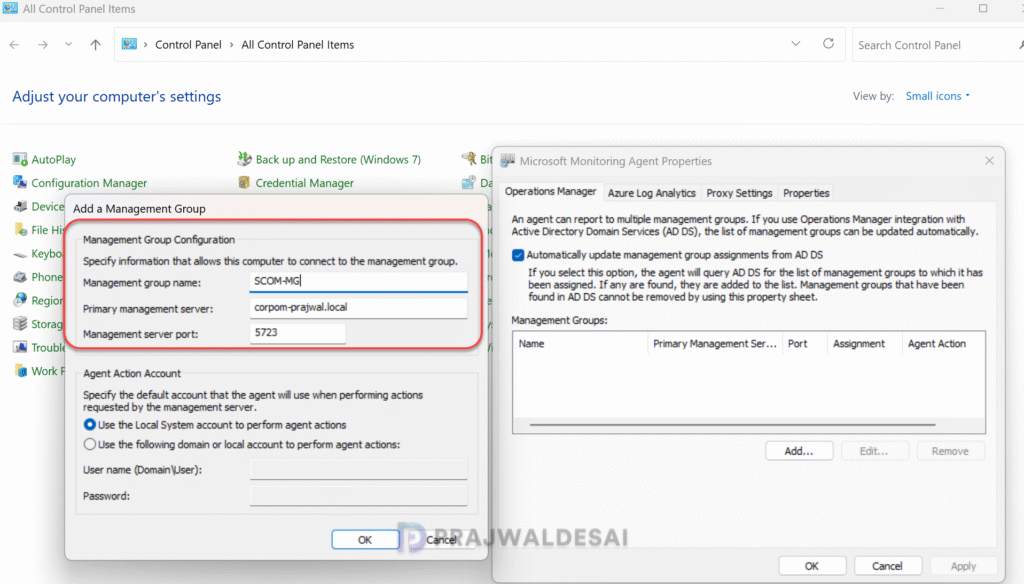Go back with the back arrow
1024x584 pixels.
coord(14,44)
